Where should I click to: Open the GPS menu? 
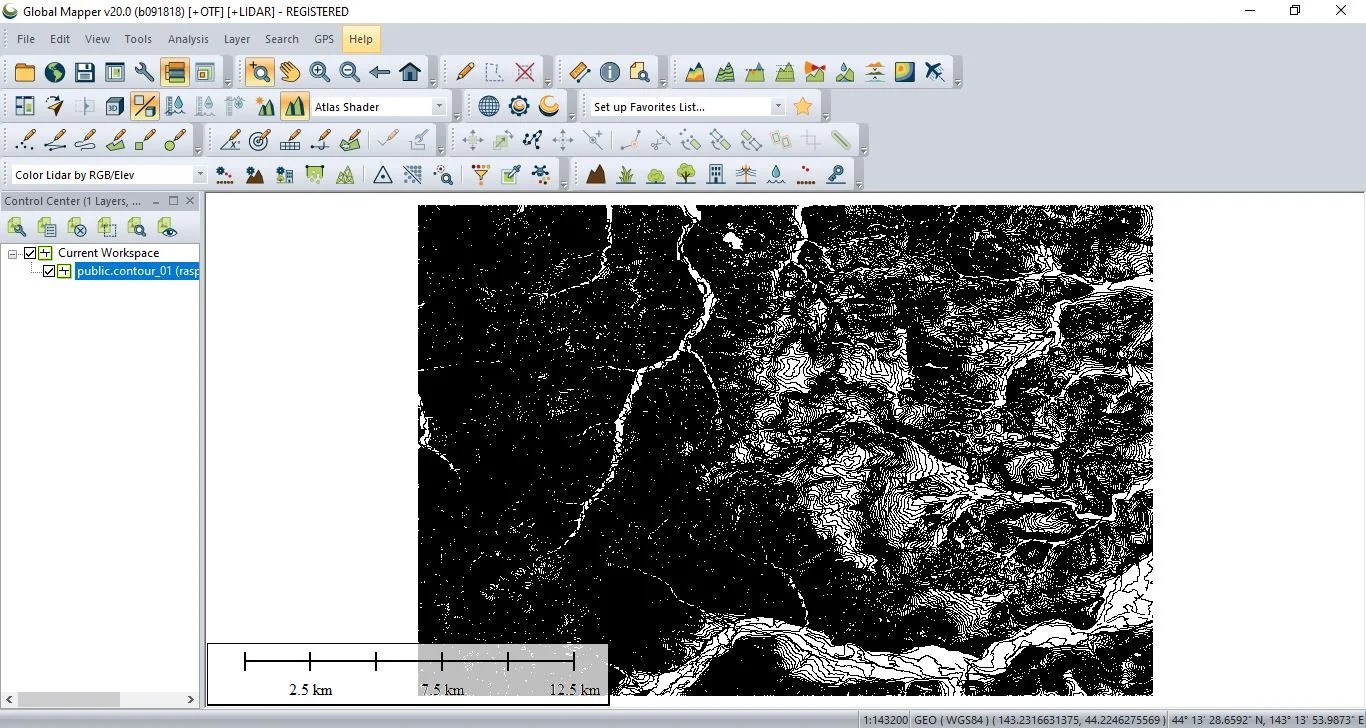pos(323,39)
